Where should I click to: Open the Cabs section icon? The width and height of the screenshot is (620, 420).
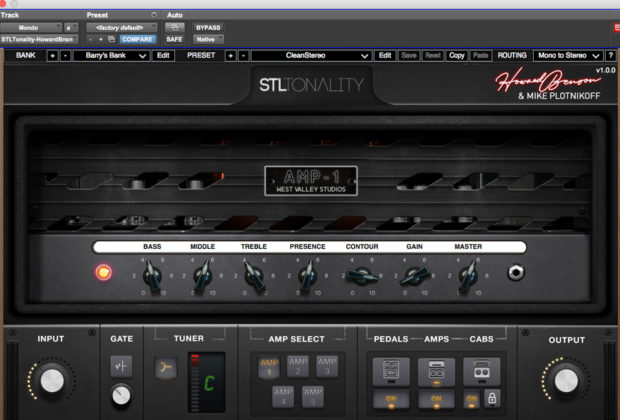pyautogui.click(x=482, y=371)
